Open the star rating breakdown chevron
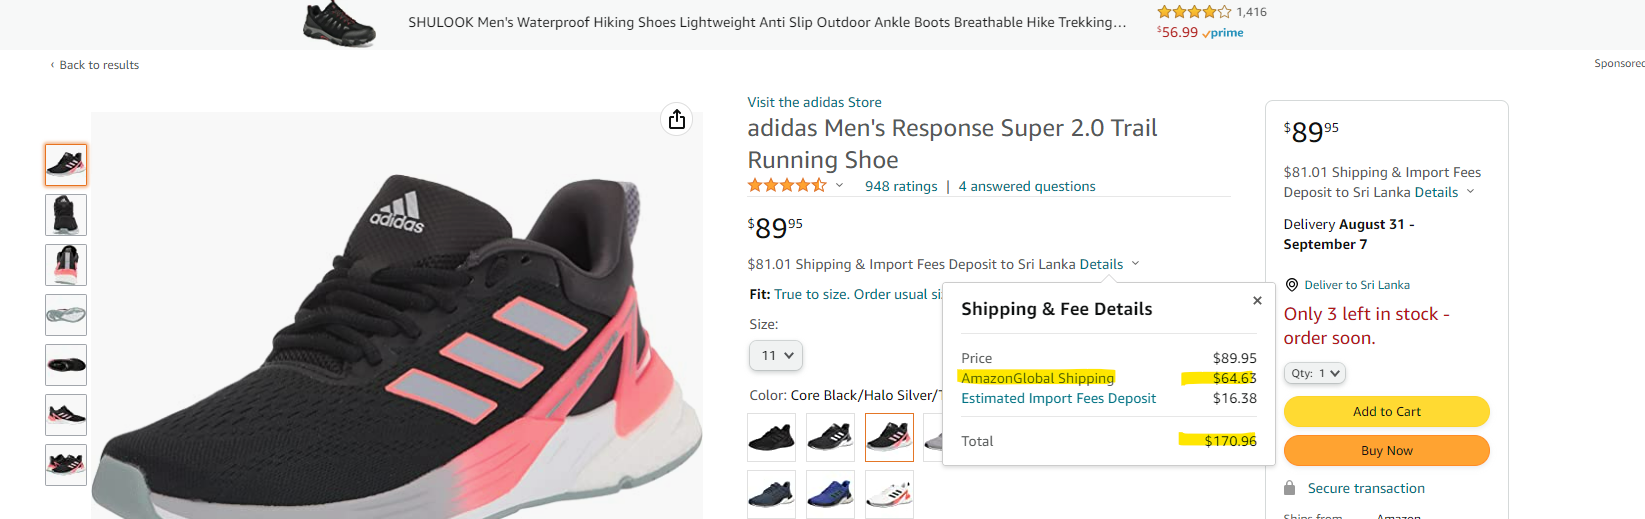 coord(839,185)
